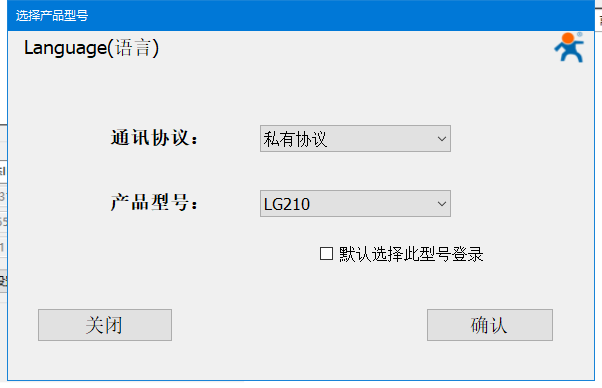The width and height of the screenshot is (602, 388).
Task: Click the 确认 button
Action: click(x=490, y=325)
